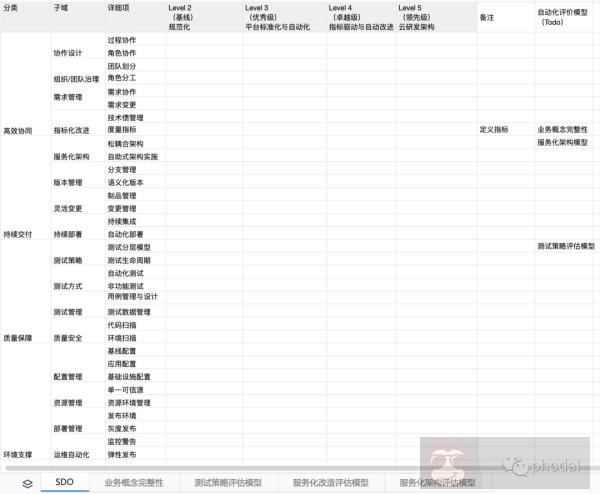Open the 服务化架构评估模型 sheet tab
Image resolution: width=600 pixels, height=494 pixels.
(437, 483)
